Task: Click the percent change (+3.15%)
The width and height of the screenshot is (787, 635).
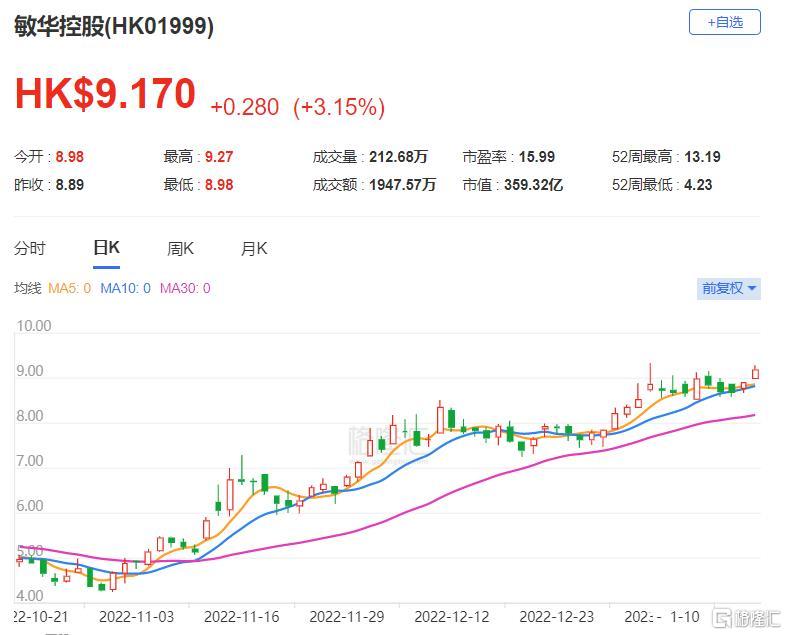Action: tap(339, 107)
